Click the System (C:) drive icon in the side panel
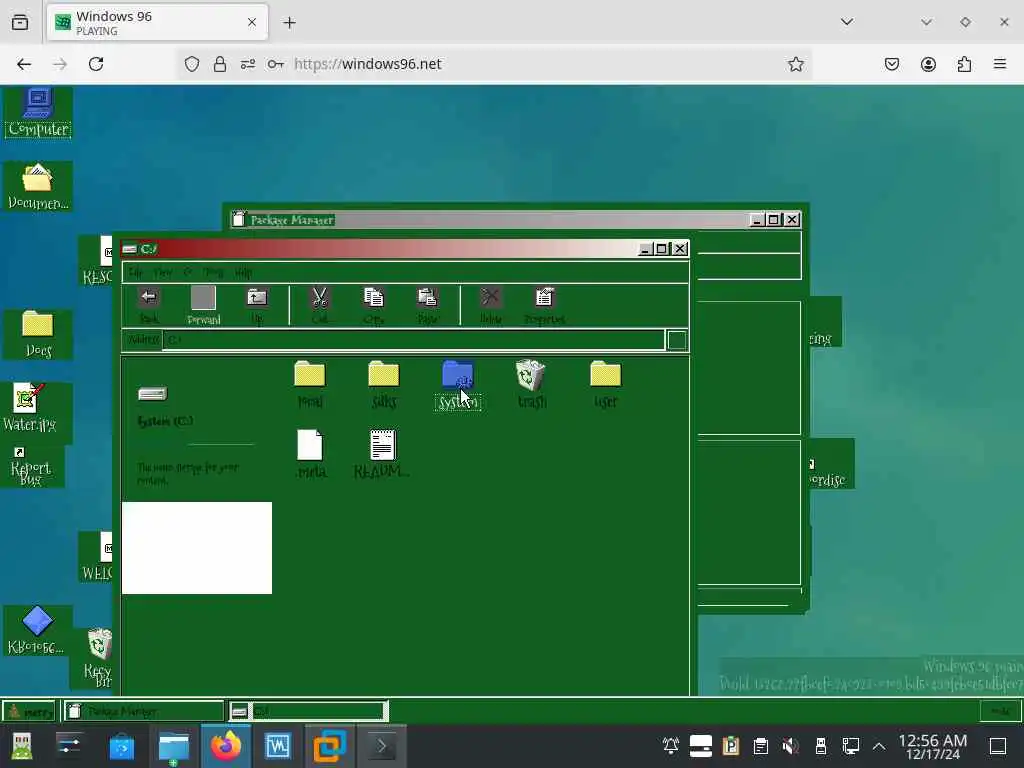1024x768 pixels. pos(153,394)
